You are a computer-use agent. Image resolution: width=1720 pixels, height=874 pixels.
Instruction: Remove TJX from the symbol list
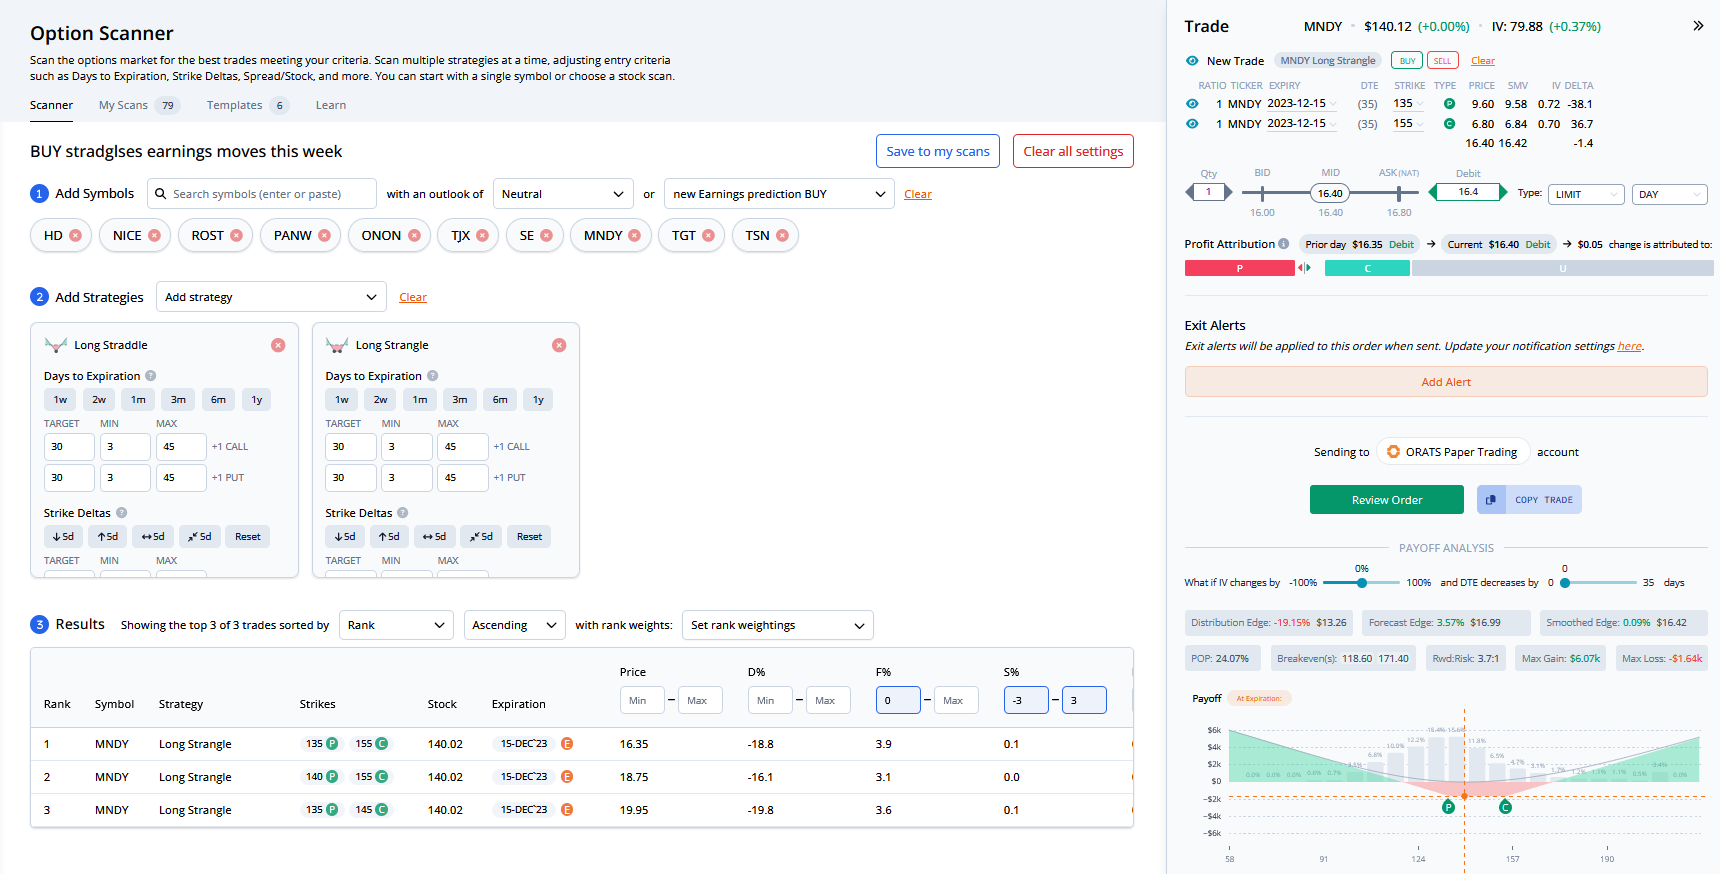482,236
